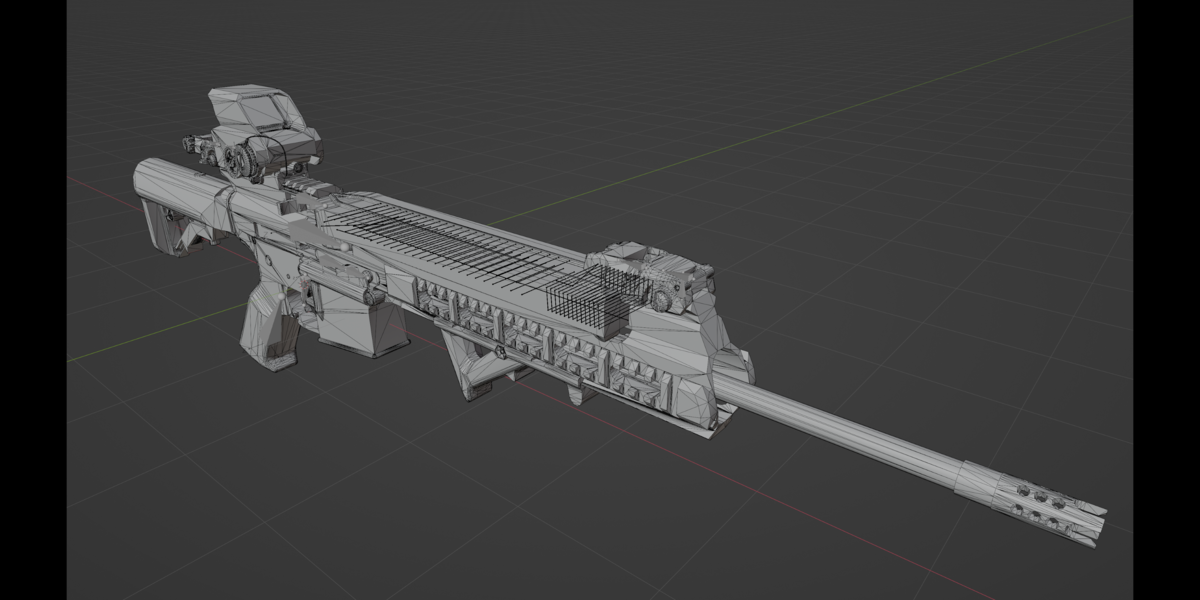Image resolution: width=1200 pixels, height=600 pixels.
Task: Click the round knob on the optic mount
Action: (x=238, y=159)
